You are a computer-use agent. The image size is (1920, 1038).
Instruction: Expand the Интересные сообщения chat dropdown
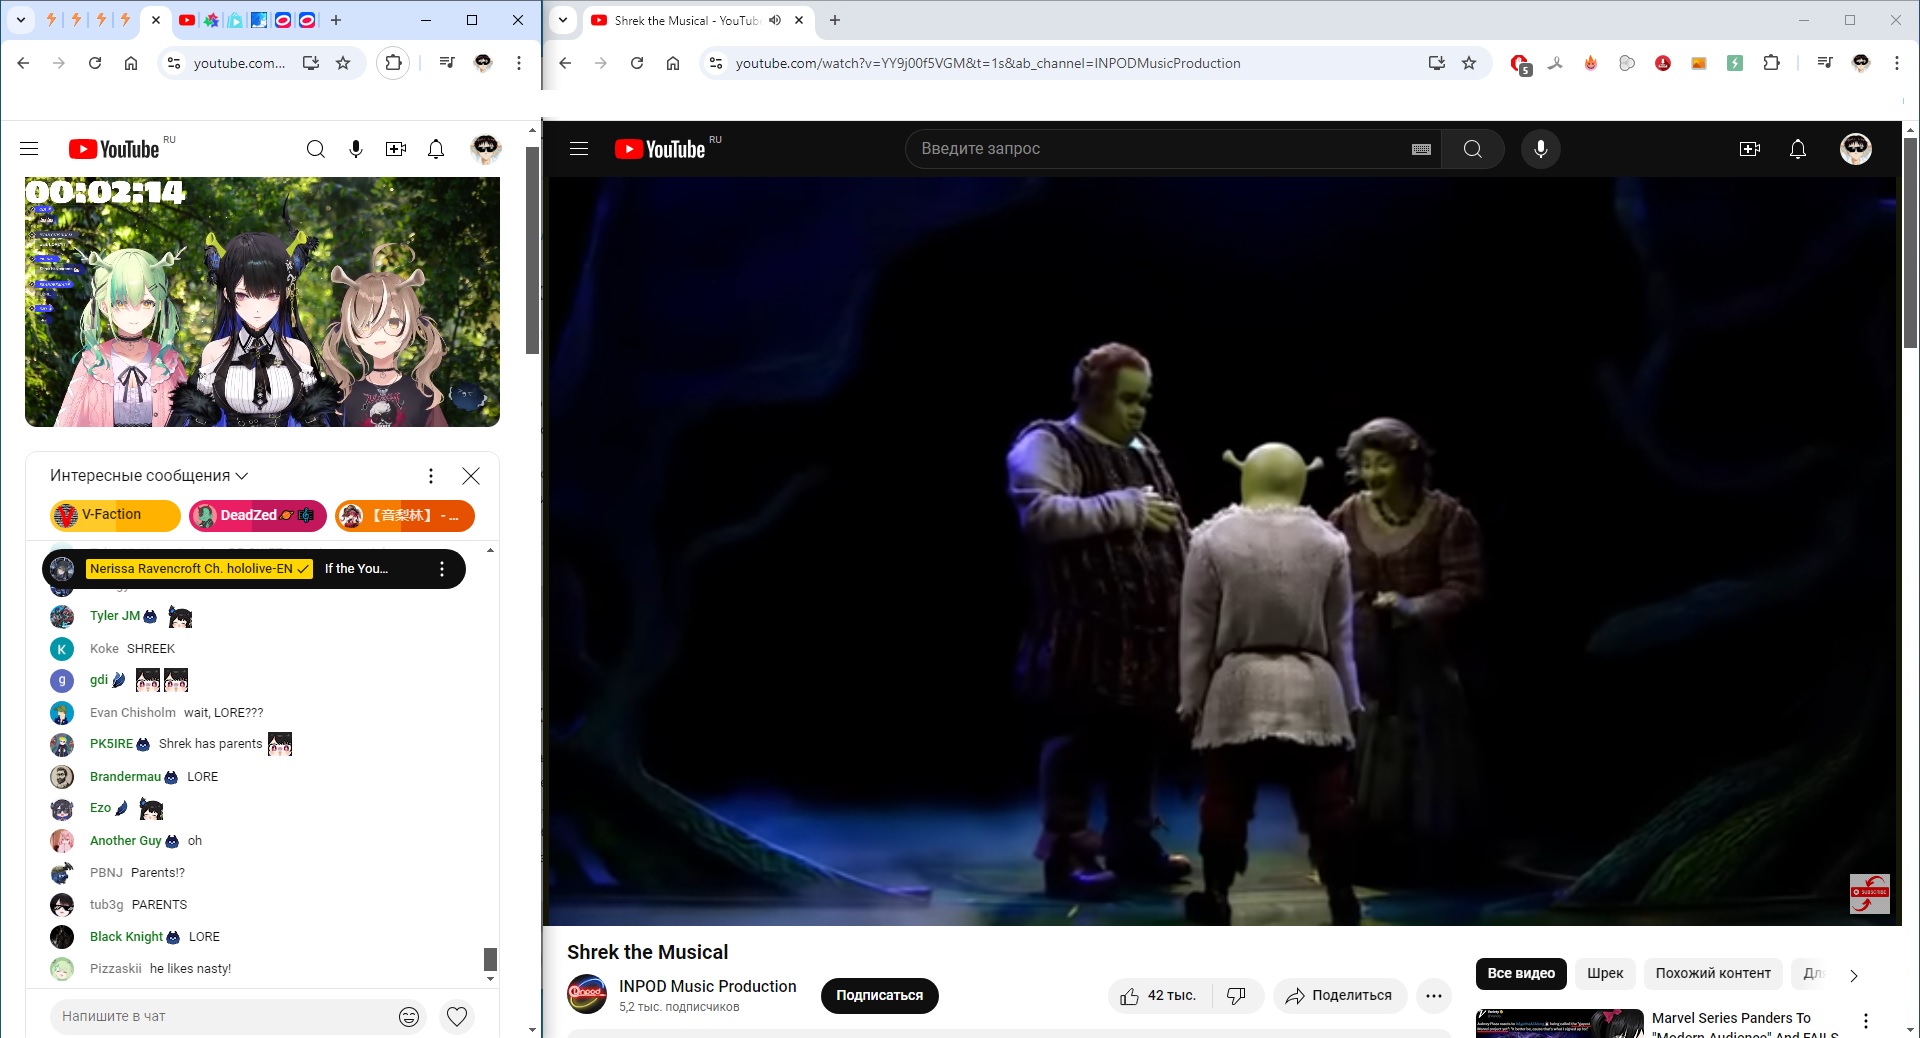(x=149, y=476)
